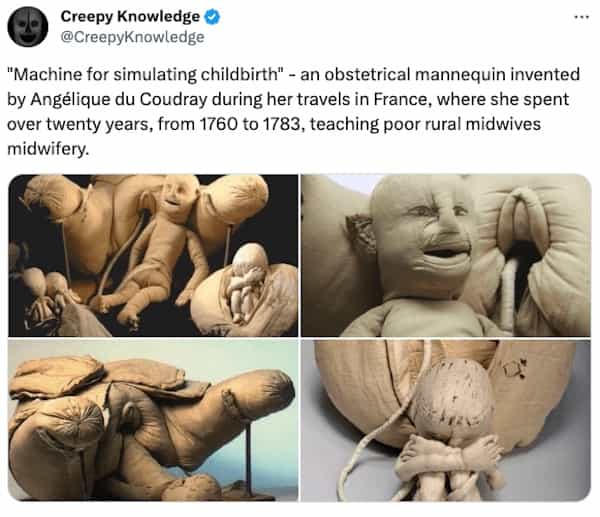Viewport: 600px width, 517px height.
Task: Open the Creepy Knowledge profile avatar
Action: pos(28,26)
